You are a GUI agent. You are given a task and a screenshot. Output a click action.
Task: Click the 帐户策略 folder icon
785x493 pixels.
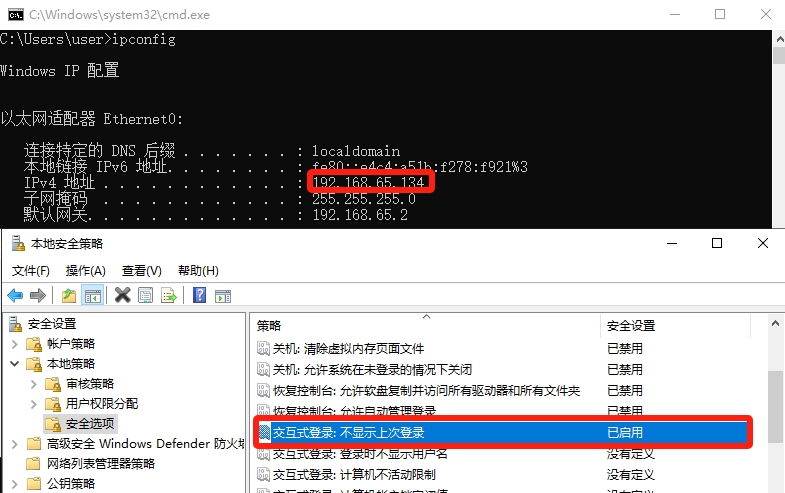pos(34,344)
